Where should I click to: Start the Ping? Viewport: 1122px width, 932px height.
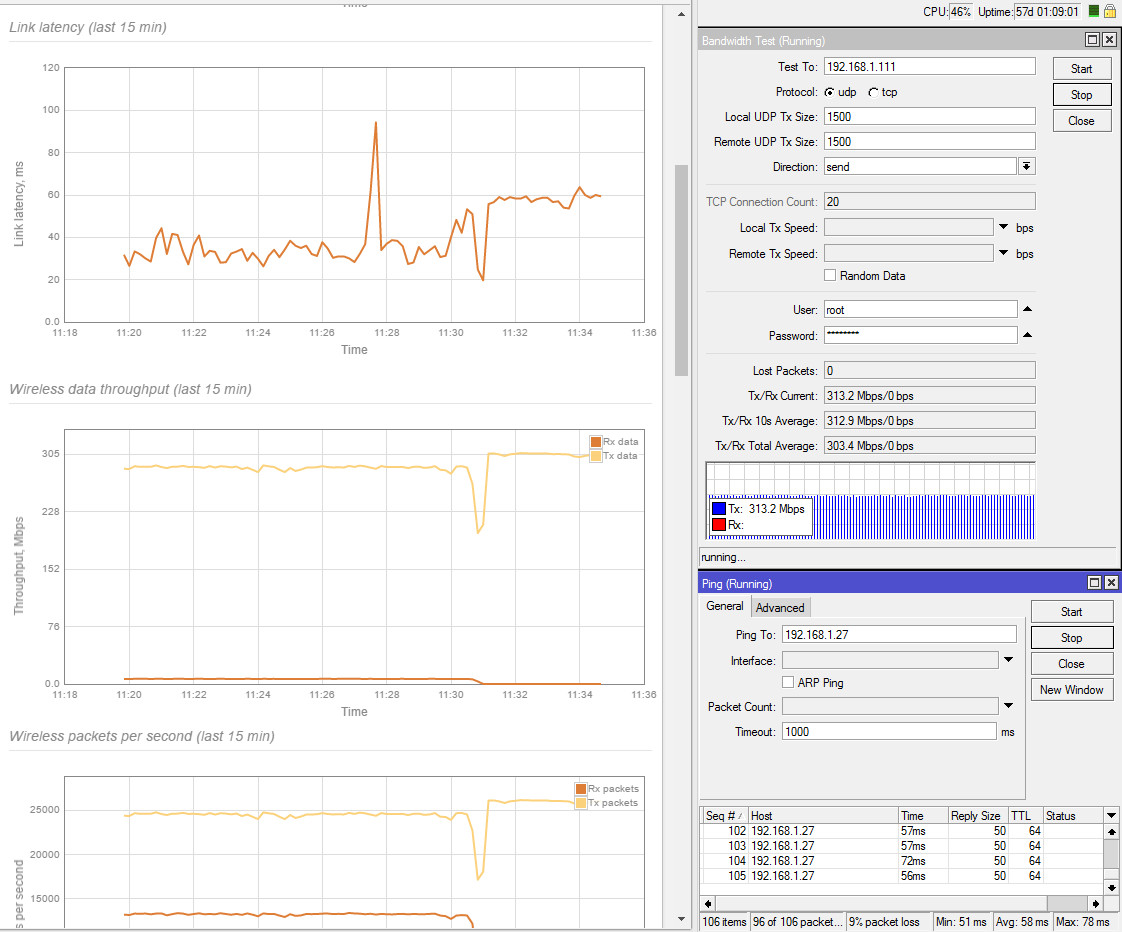[x=1072, y=611]
